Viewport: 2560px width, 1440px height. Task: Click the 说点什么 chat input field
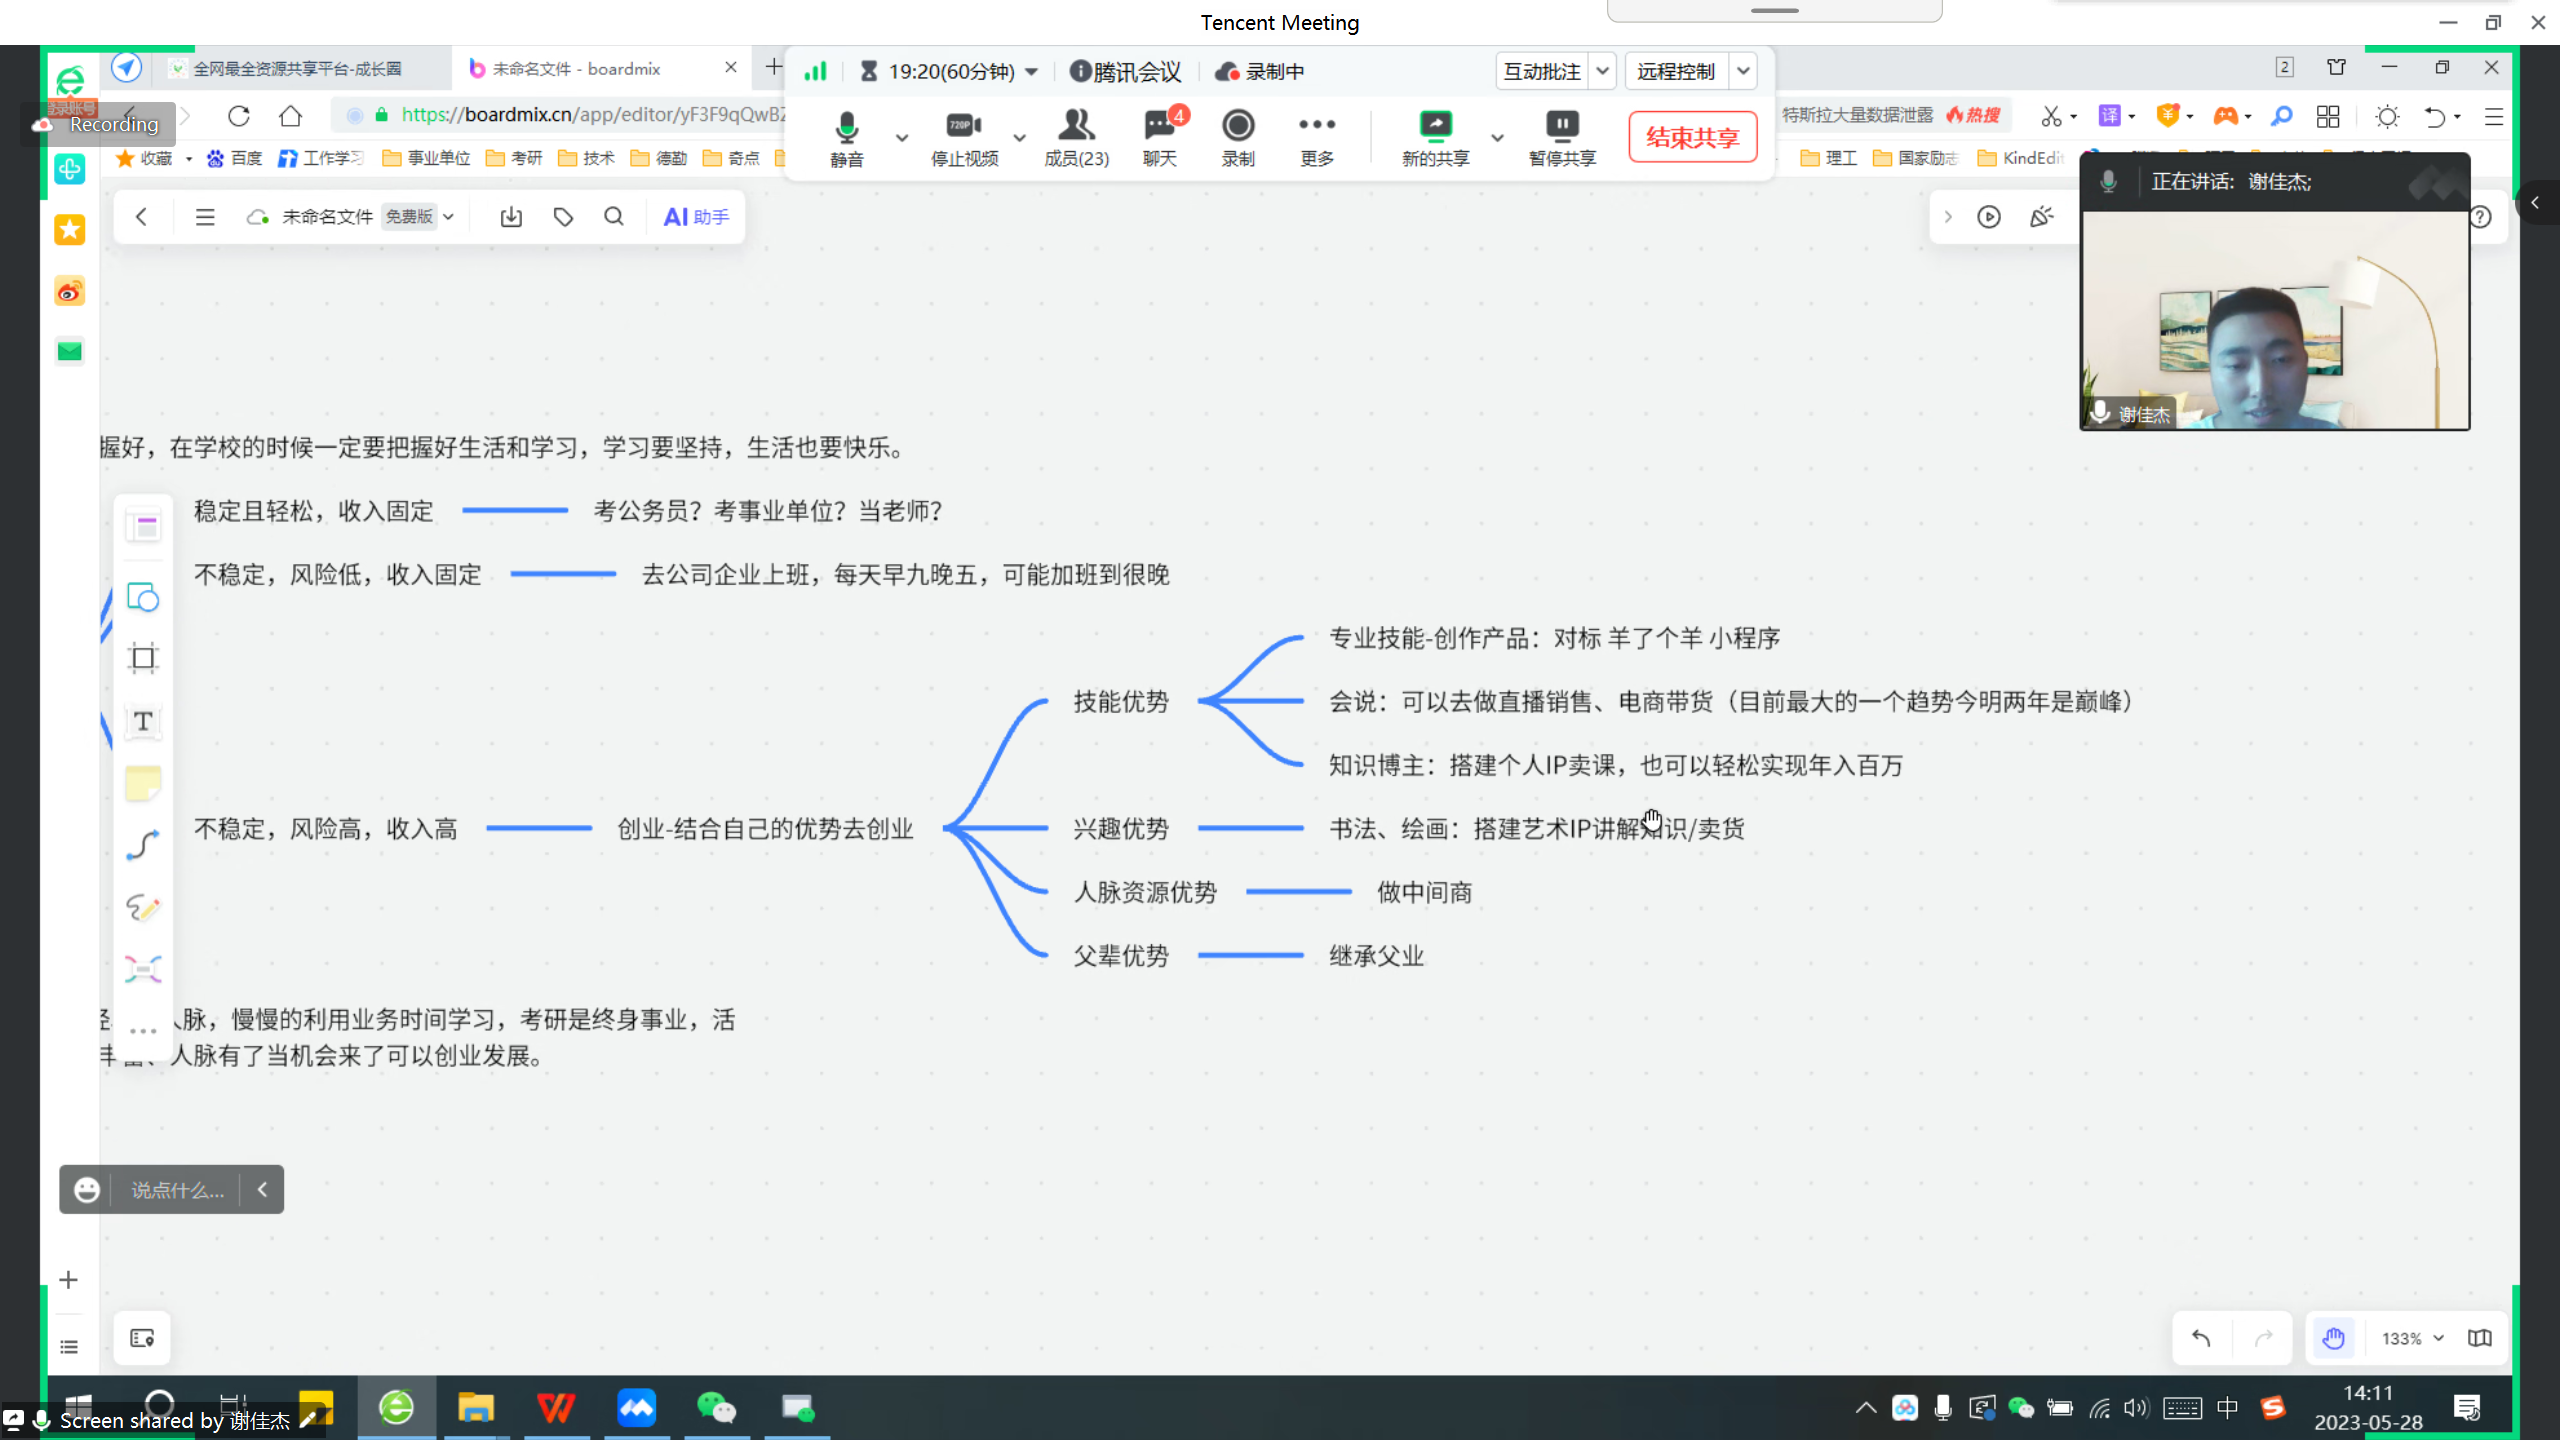click(177, 1190)
